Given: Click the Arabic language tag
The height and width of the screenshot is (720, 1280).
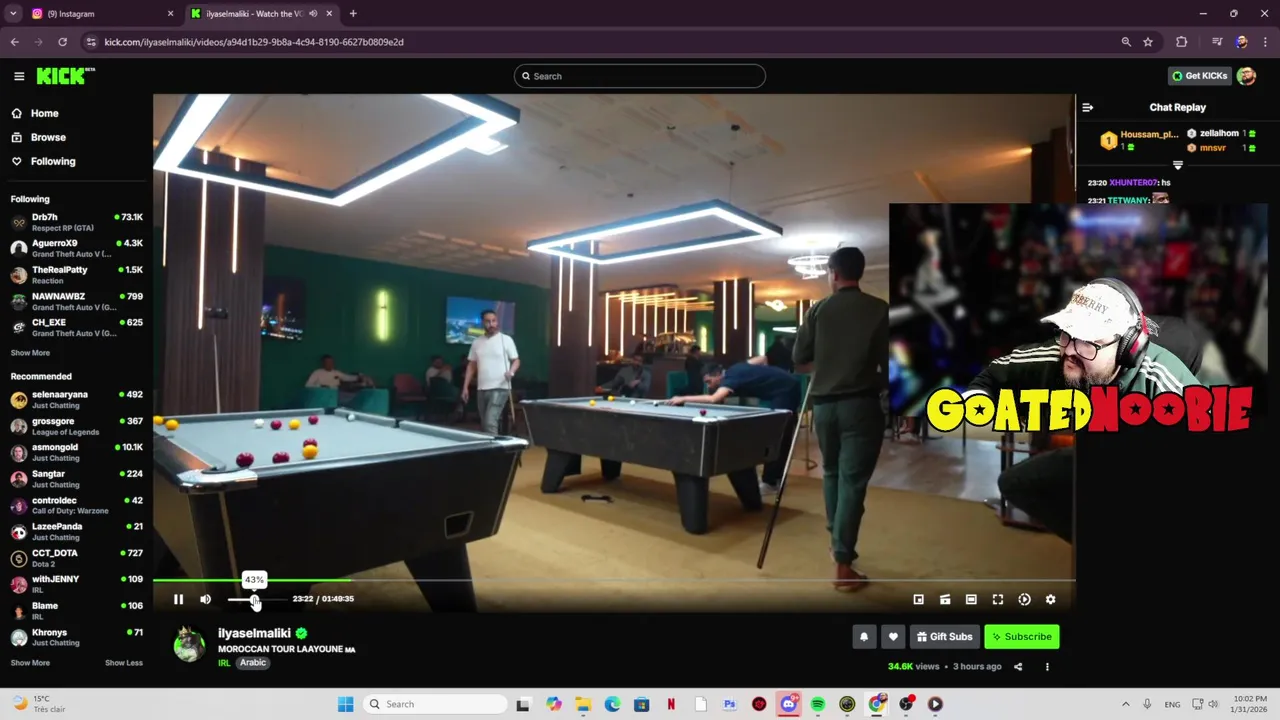Looking at the screenshot, I should pyautogui.click(x=253, y=663).
